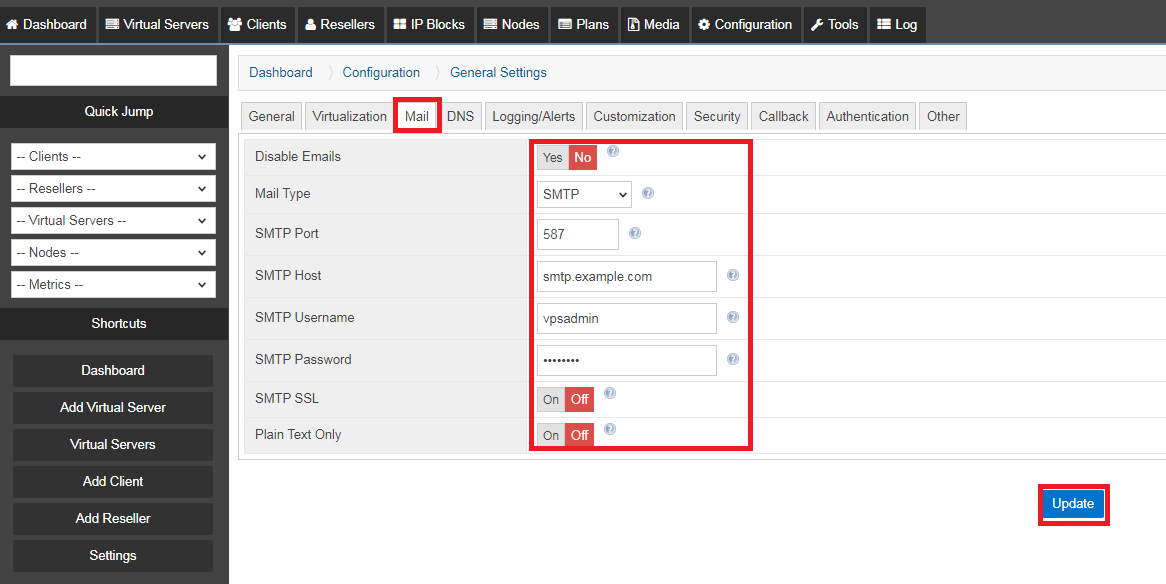Screen dimensions: 1166x584
Task: Click the help icon next to SMTP SSL
Action: click(610, 394)
